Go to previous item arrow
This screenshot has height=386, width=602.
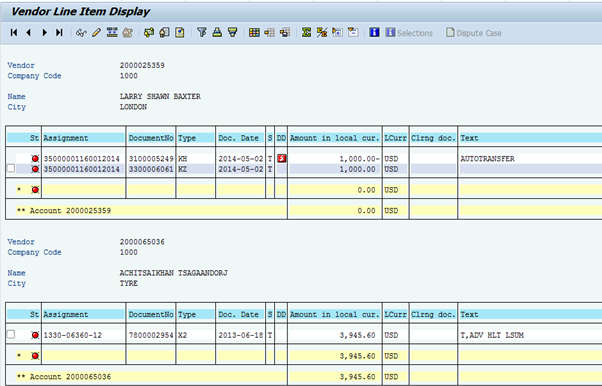tap(29, 33)
